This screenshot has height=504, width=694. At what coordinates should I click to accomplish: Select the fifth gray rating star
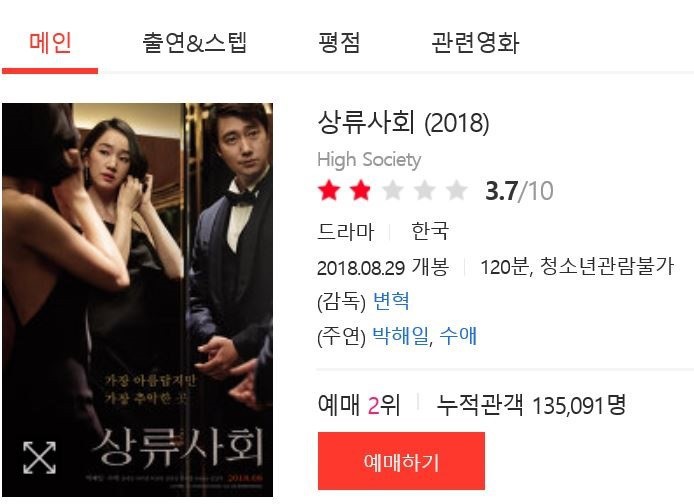pos(456,190)
